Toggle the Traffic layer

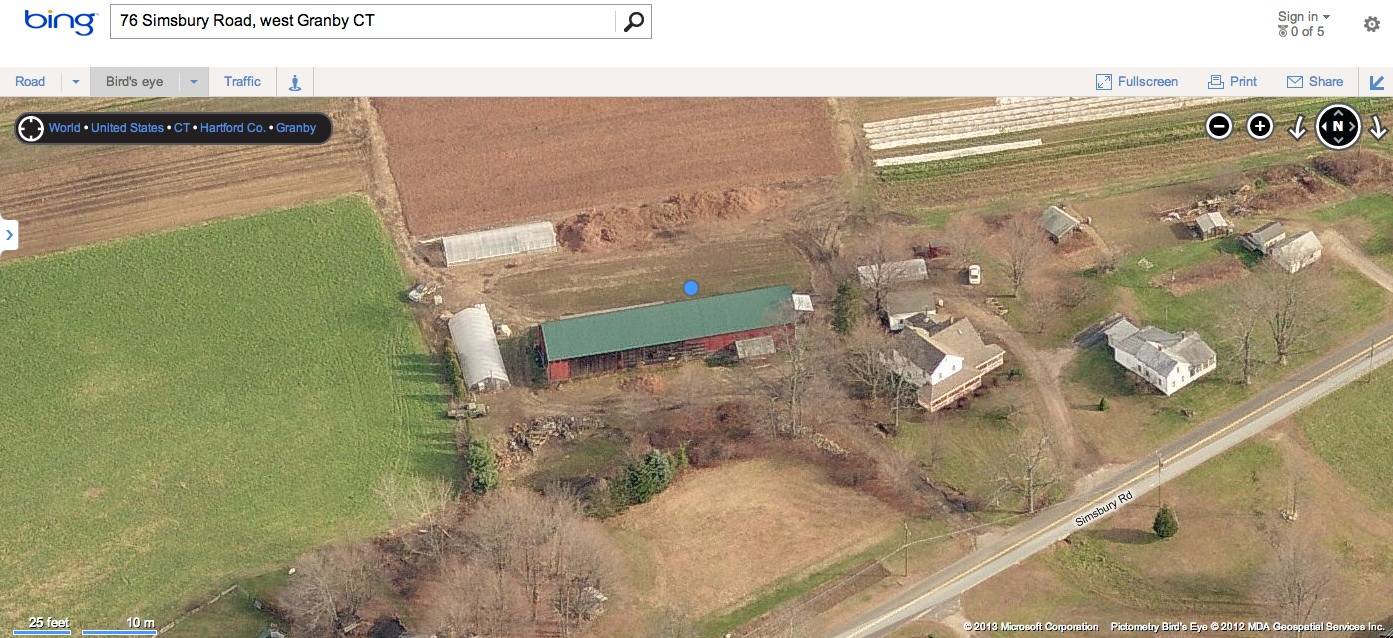pyautogui.click(x=242, y=82)
